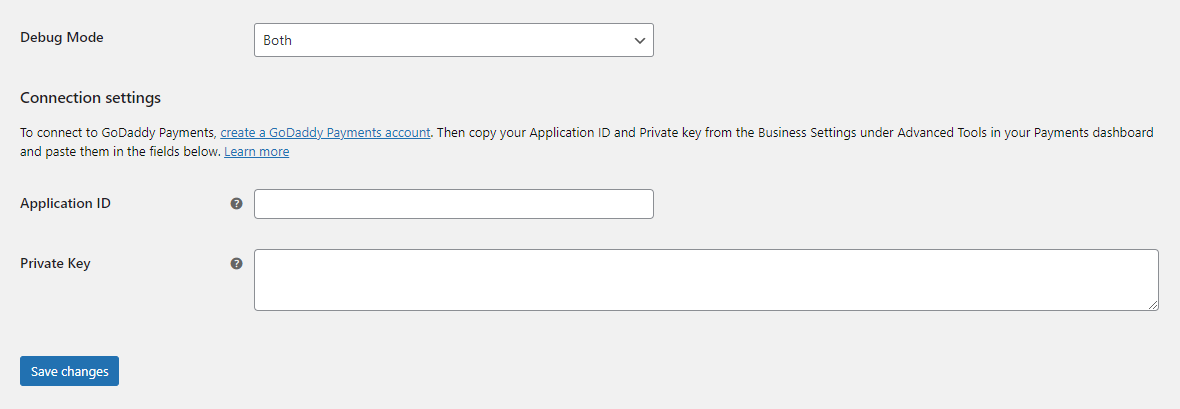Click inside the Private Key textarea
Image resolution: width=1180 pixels, height=409 pixels.
[x=705, y=279]
